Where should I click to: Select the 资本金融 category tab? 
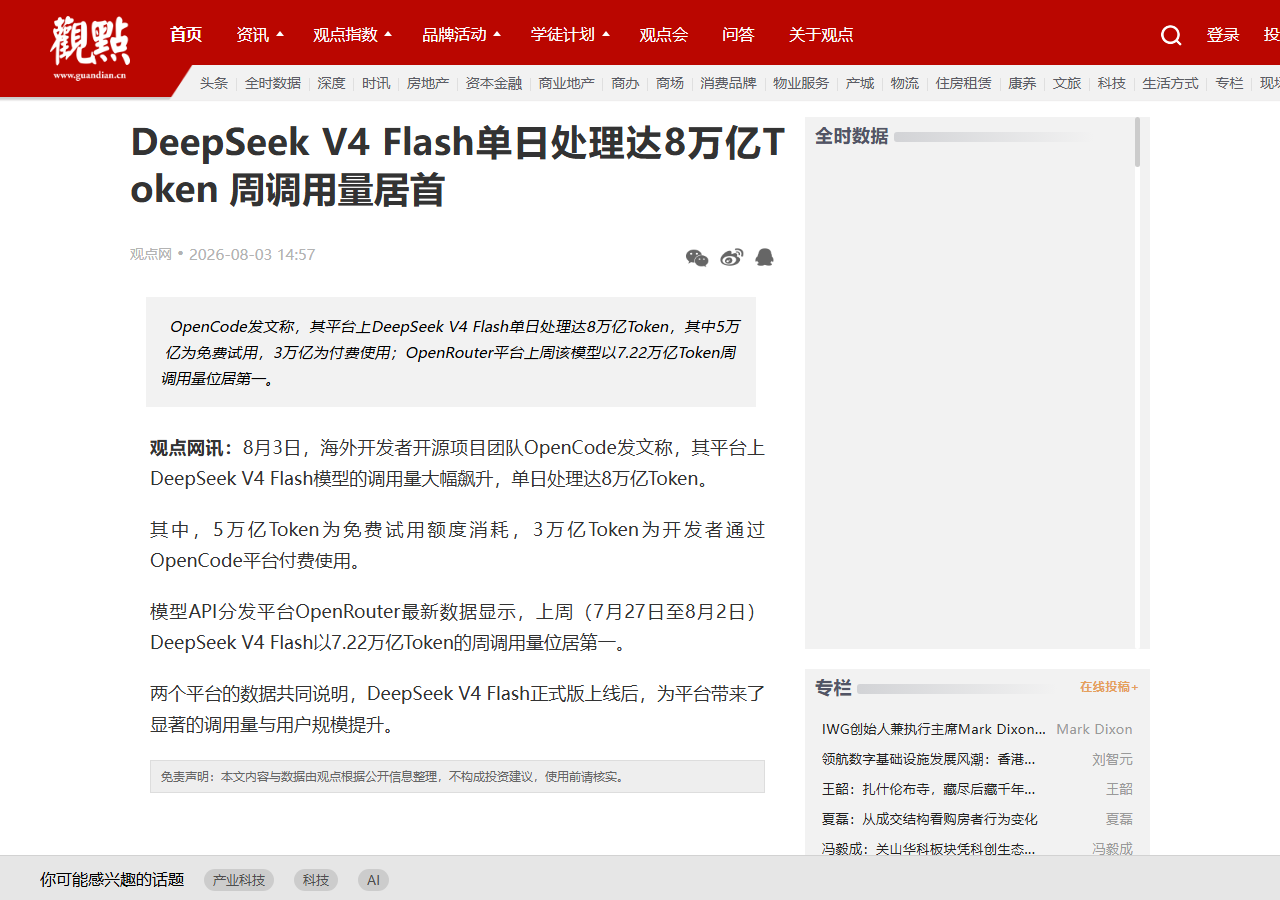(x=494, y=83)
